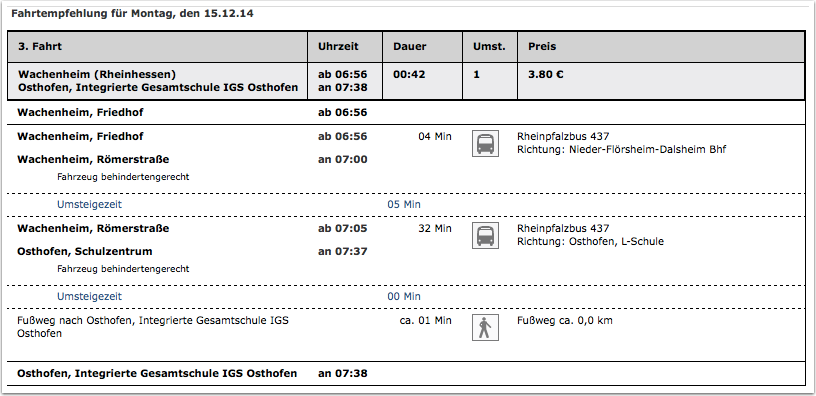This screenshot has height=396, width=816.
Task: Click Richtung: Osthofen, L-Schule text
Action: (x=590, y=241)
